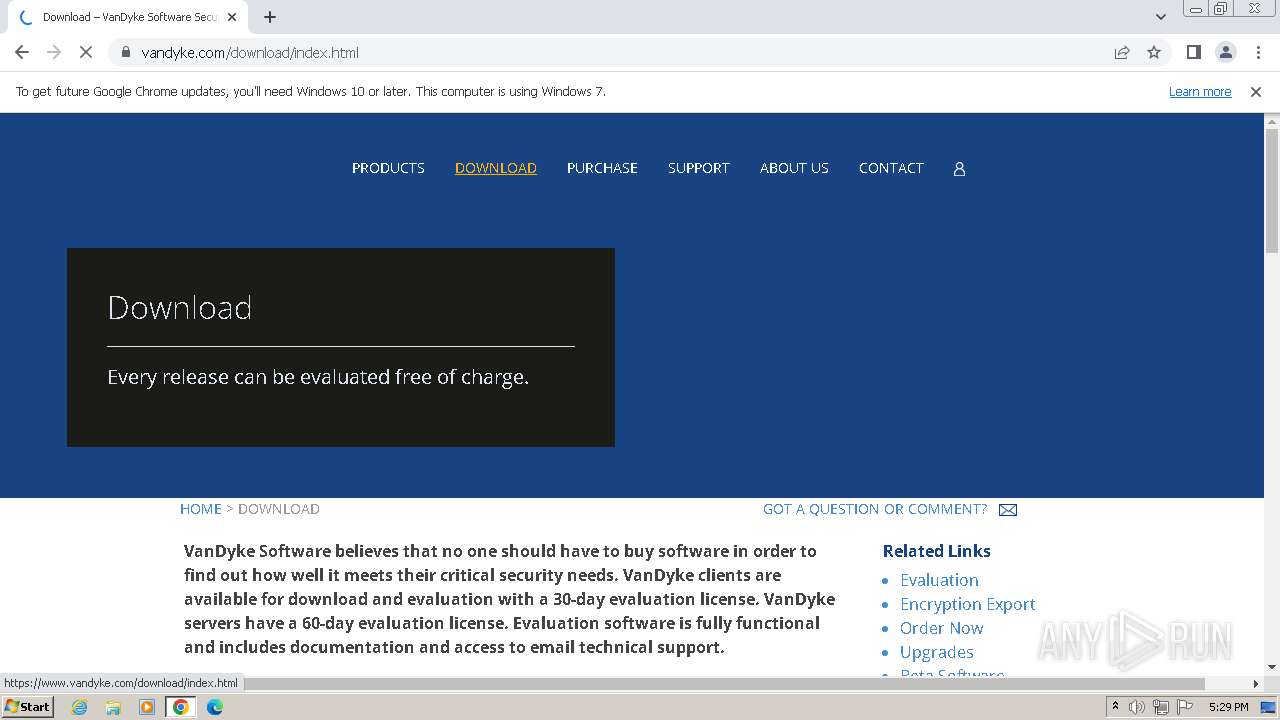The image size is (1280, 720).
Task: Share this page via the share icon
Action: [1122, 52]
